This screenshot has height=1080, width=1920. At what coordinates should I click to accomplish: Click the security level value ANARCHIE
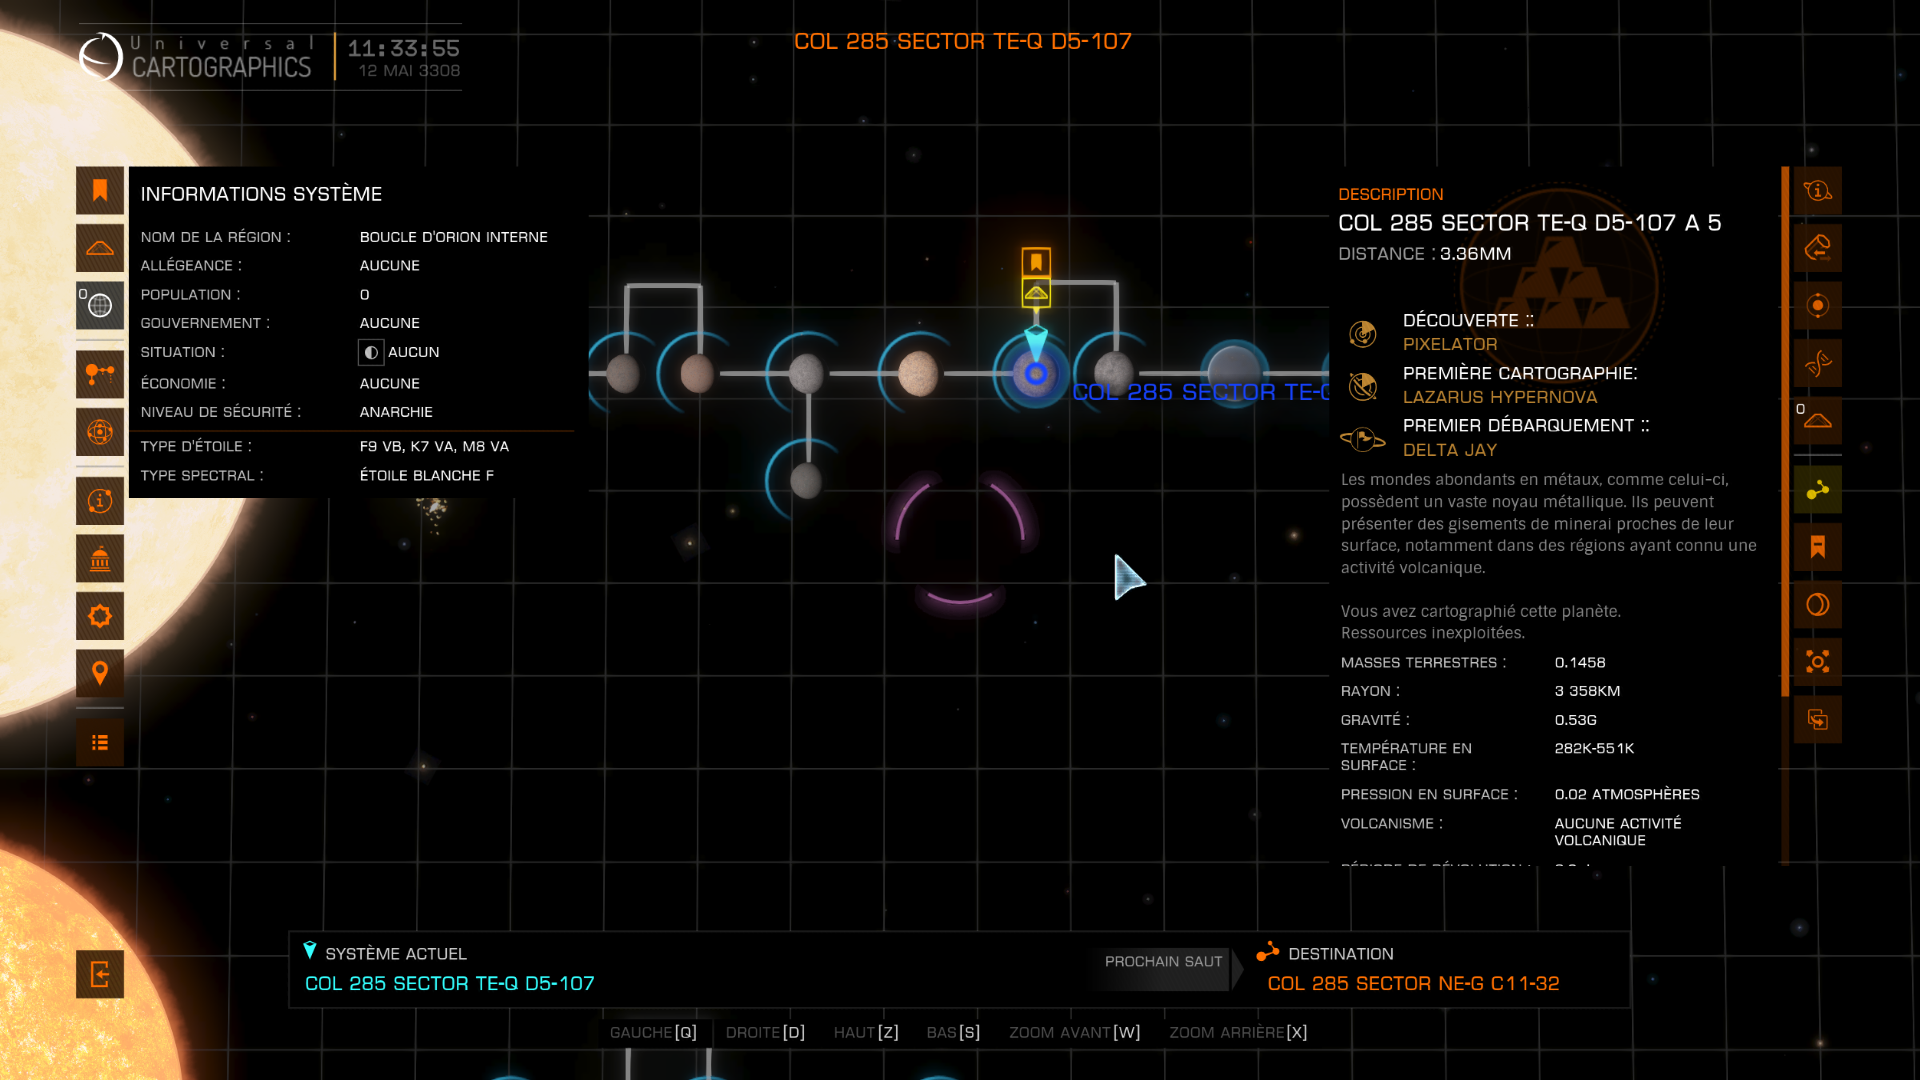click(x=396, y=412)
